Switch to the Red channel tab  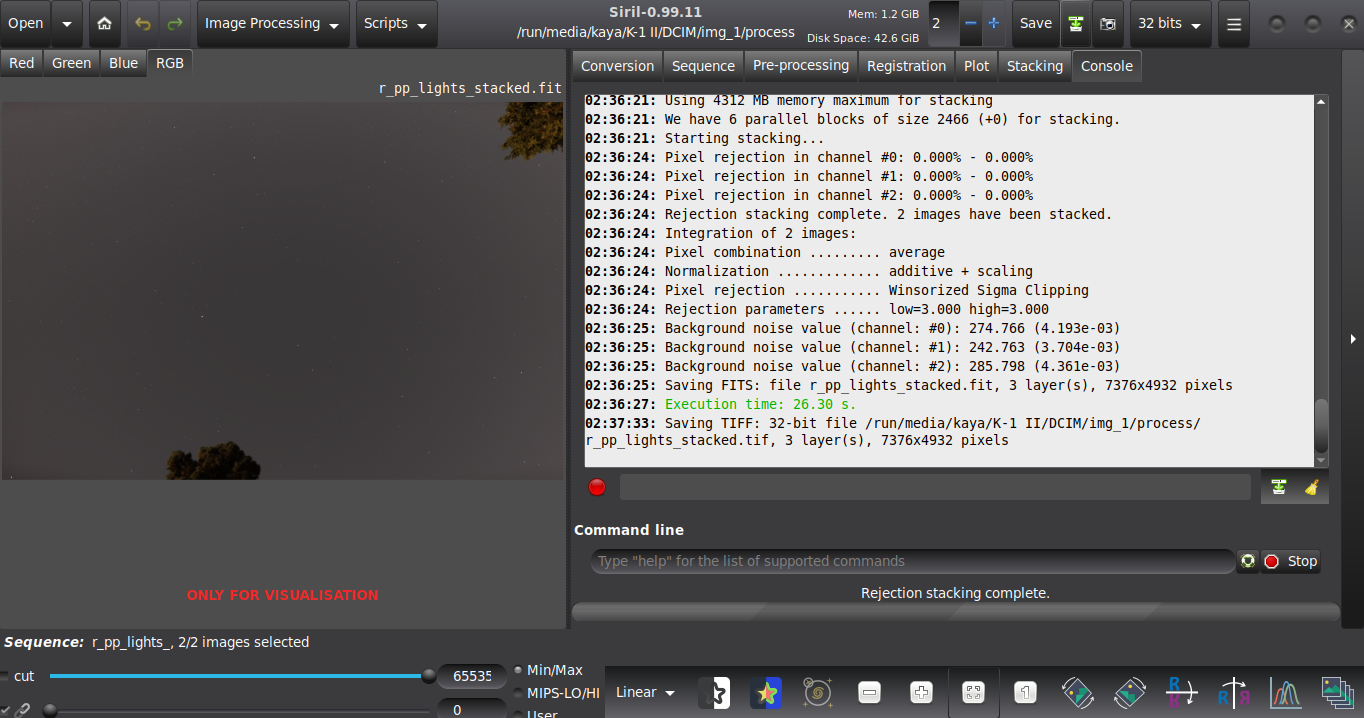pos(21,63)
